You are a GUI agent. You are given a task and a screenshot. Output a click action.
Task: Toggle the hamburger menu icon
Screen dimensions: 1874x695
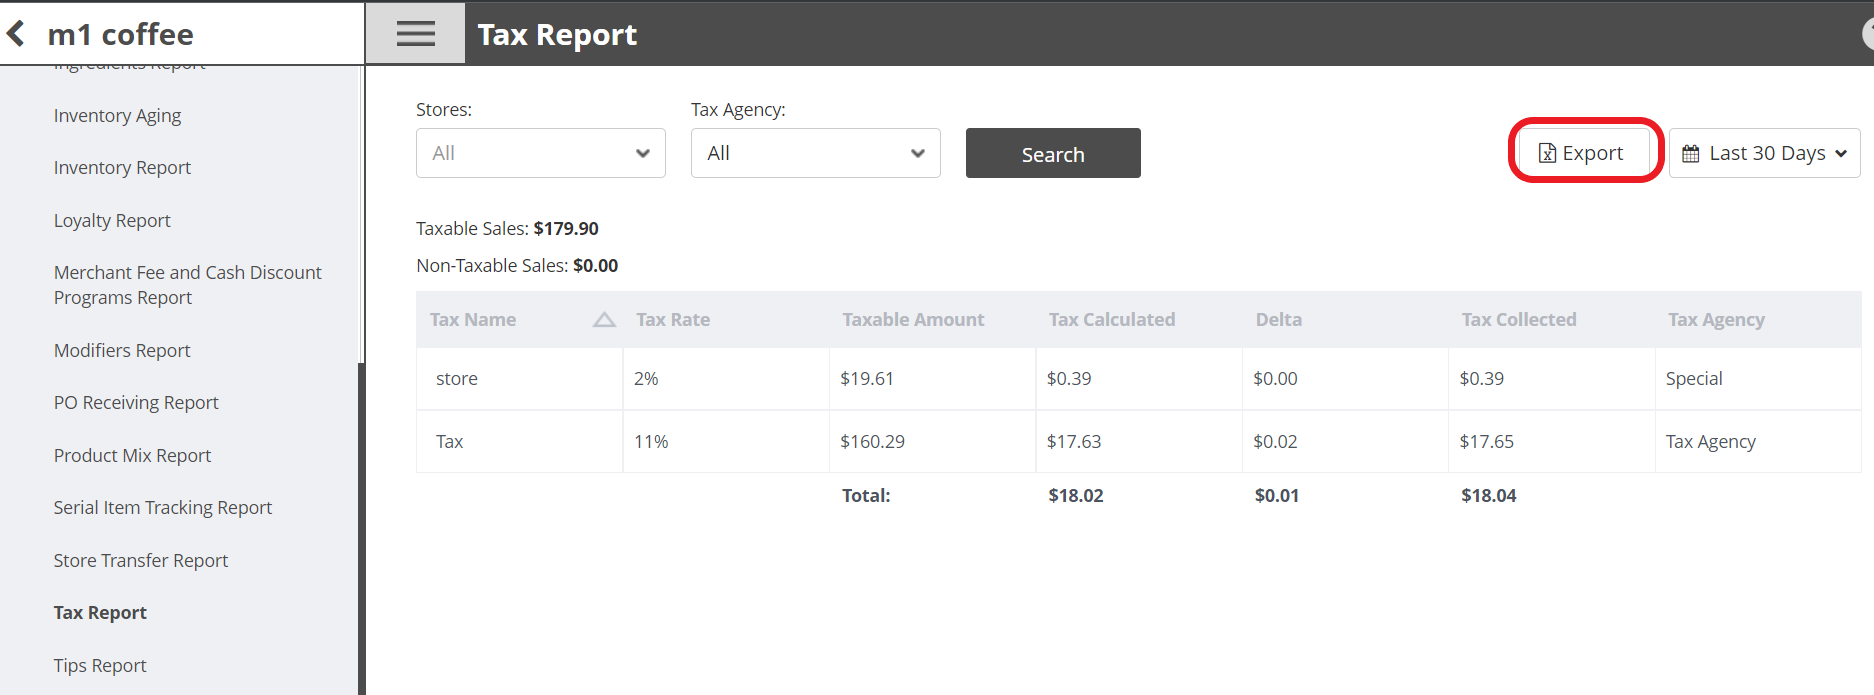pos(415,34)
